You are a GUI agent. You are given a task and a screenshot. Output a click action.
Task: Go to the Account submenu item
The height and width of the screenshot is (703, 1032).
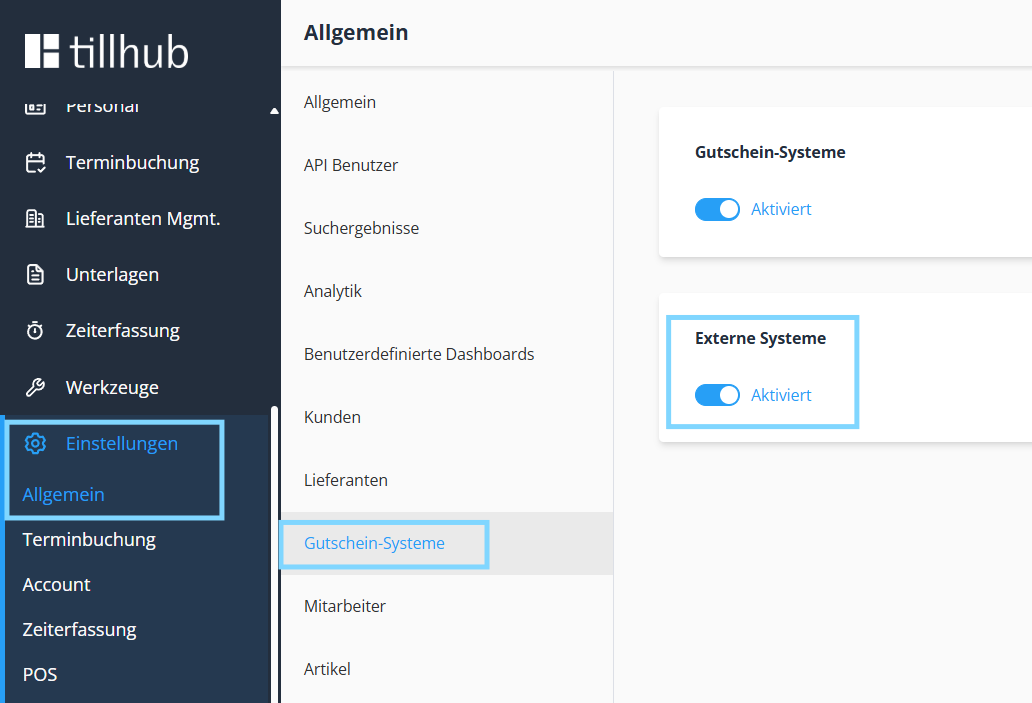click(x=56, y=585)
